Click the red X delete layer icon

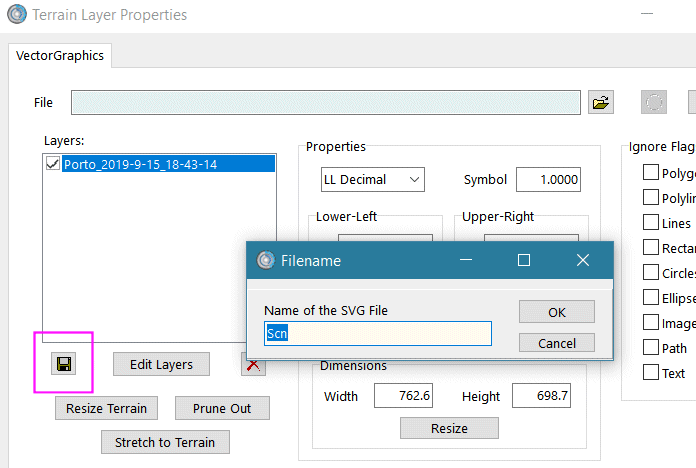[254, 365]
